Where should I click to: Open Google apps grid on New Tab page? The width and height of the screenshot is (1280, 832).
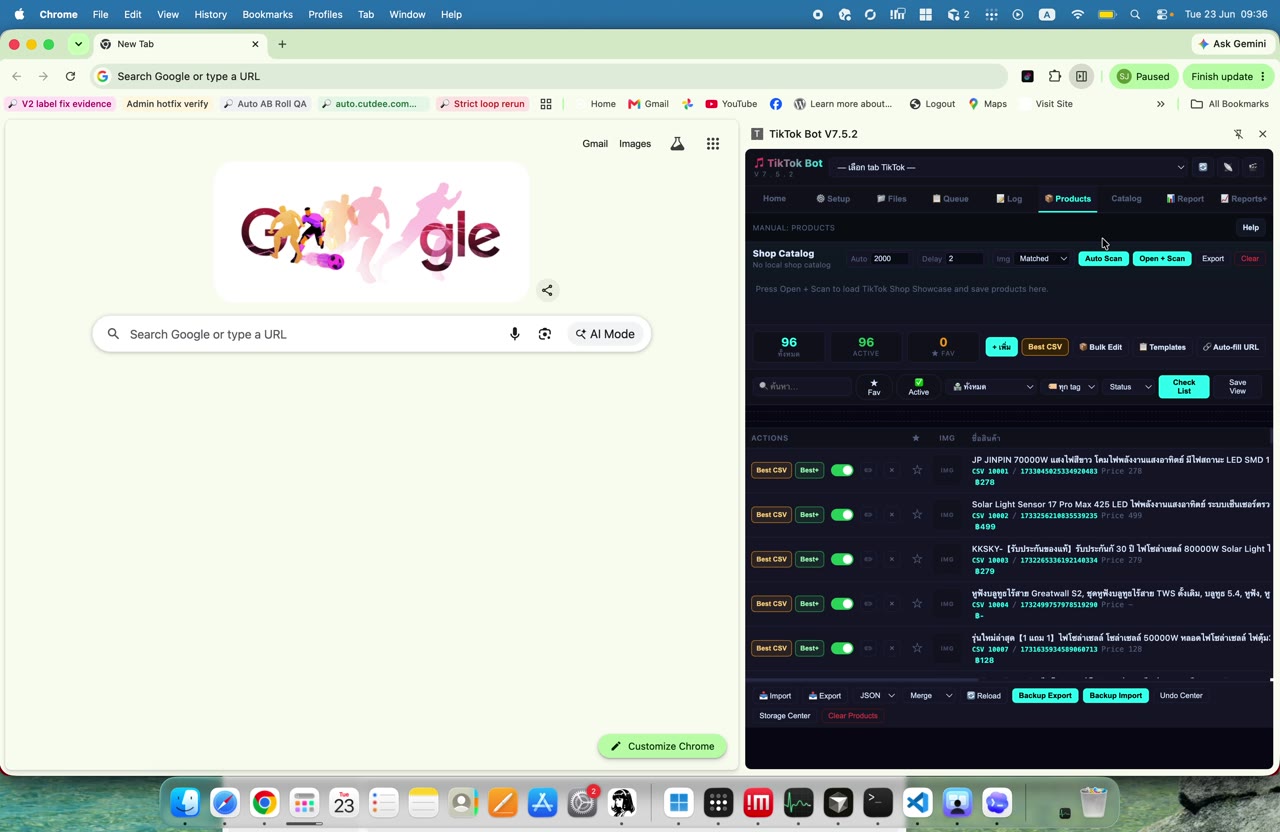click(713, 144)
